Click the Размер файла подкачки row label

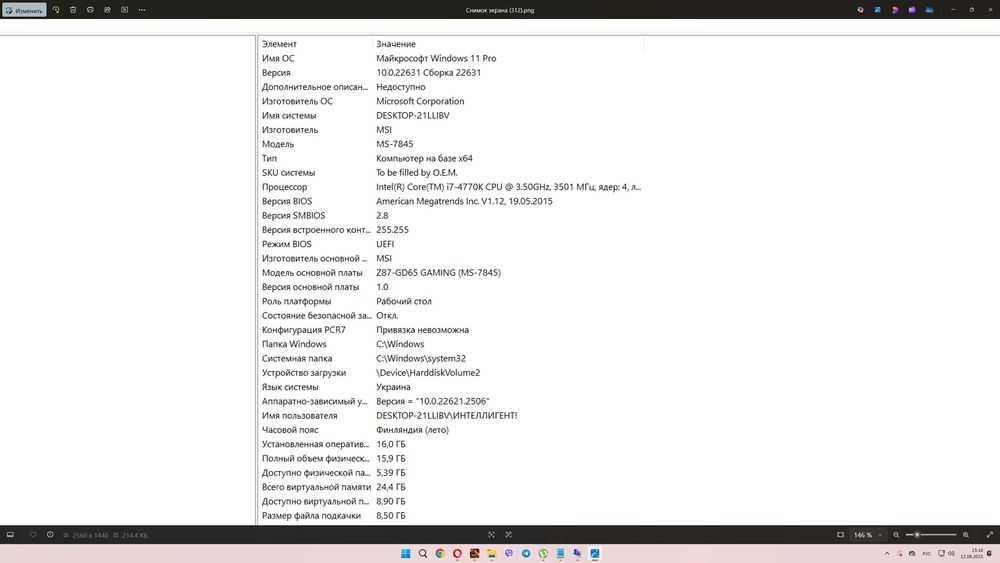[x=311, y=516]
